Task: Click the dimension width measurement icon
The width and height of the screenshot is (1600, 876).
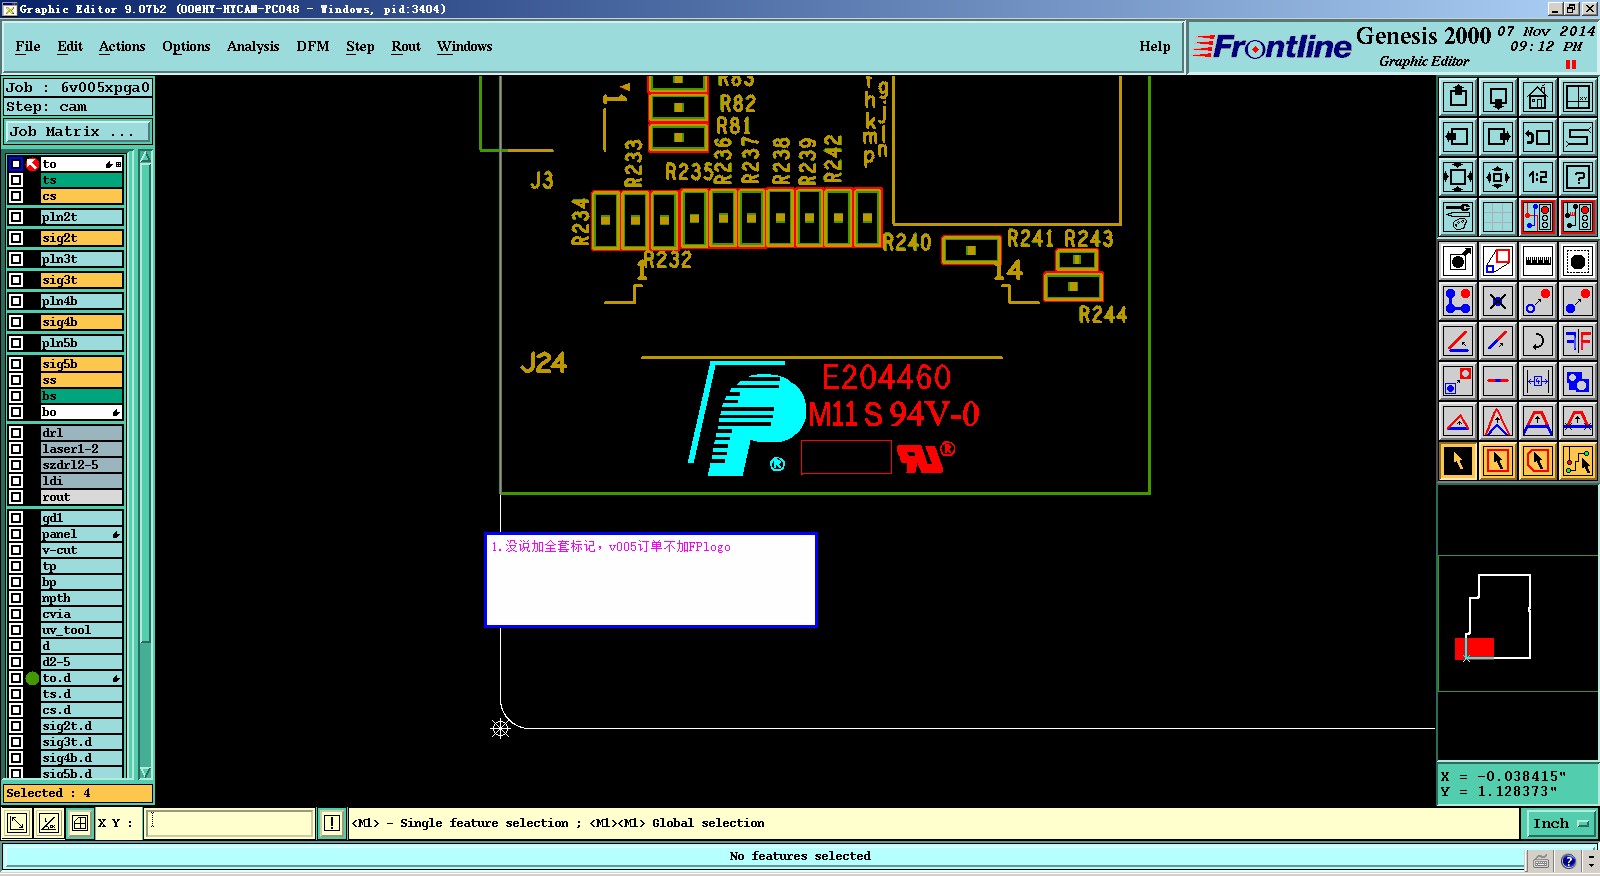Action: point(1538,381)
